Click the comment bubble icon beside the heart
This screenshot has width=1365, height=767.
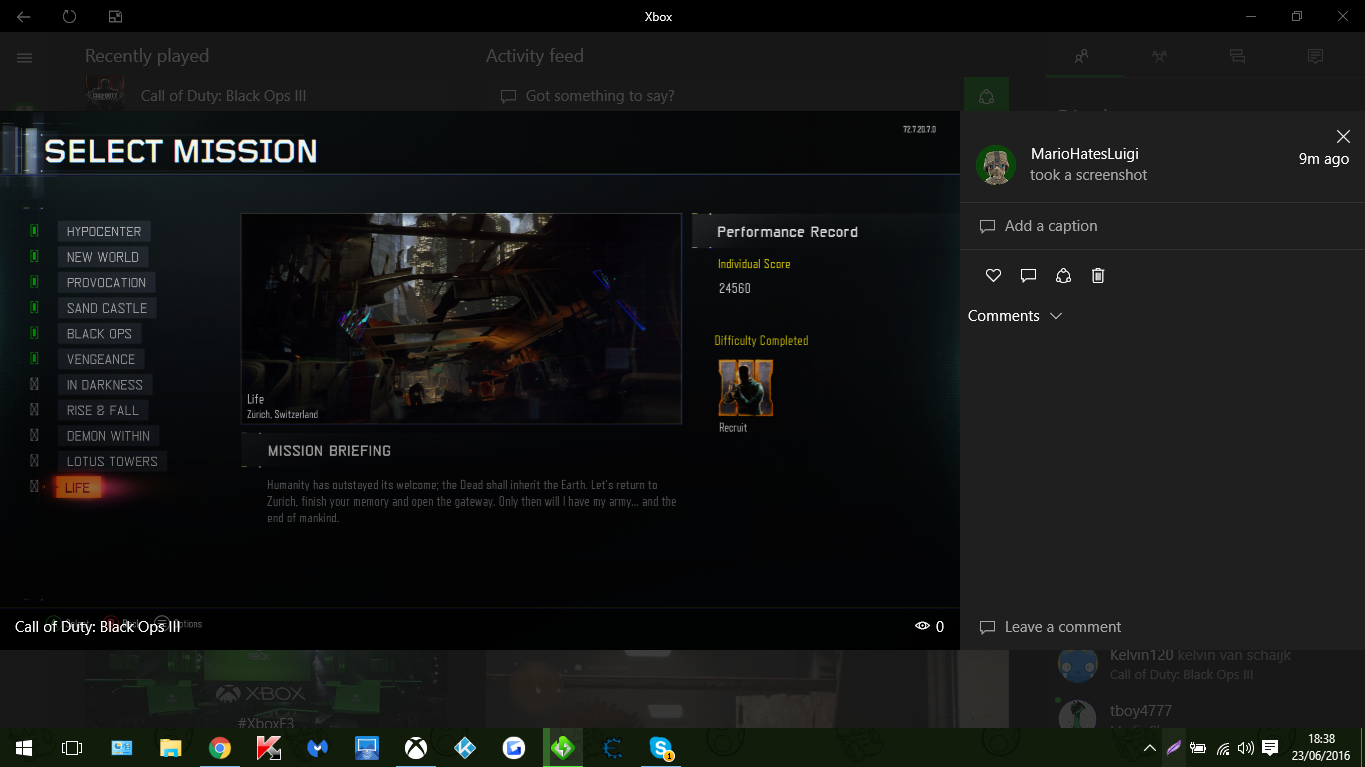point(1028,276)
